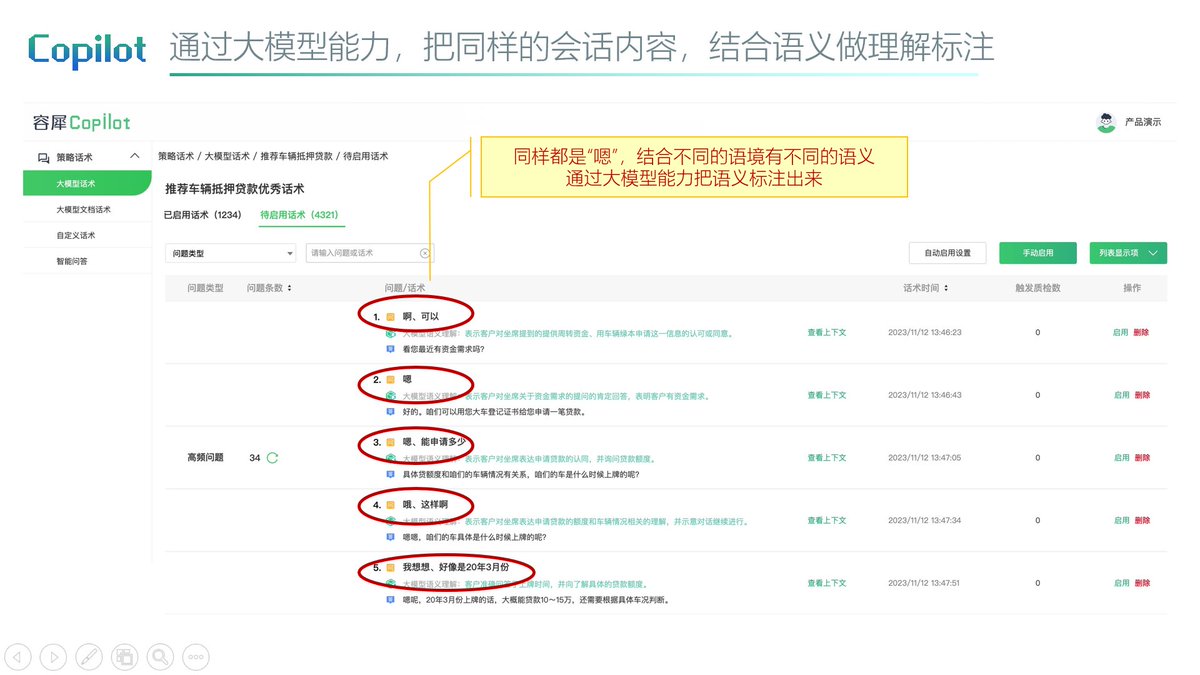Screen dimensions: 1200x675
Task: Click 删除 in the 13:47:34 row
Action: coord(1142,521)
